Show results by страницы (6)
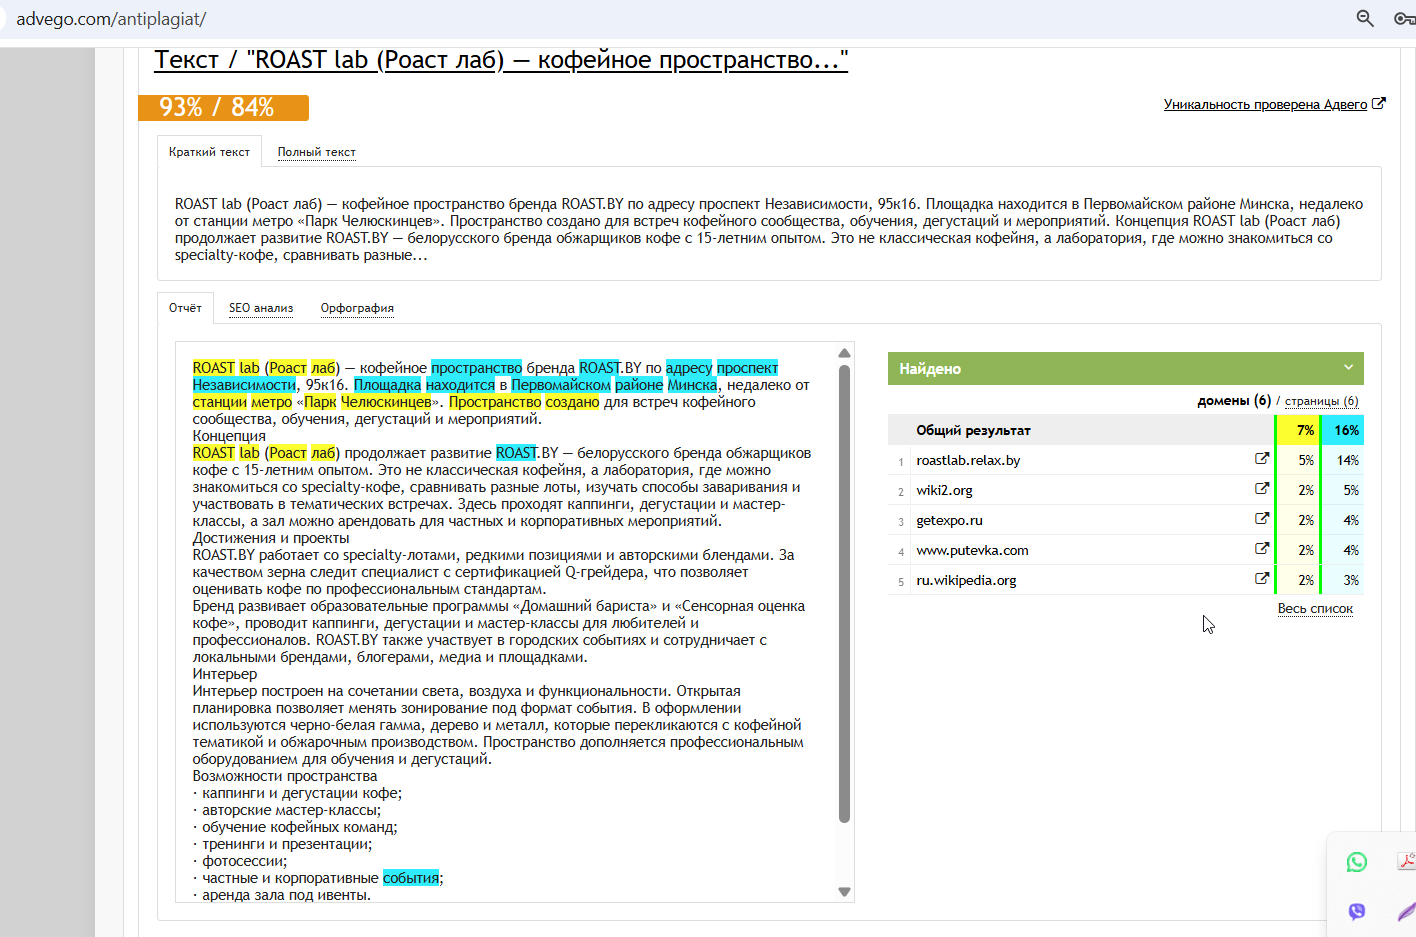The height and width of the screenshot is (937, 1416). click(x=1322, y=401)
